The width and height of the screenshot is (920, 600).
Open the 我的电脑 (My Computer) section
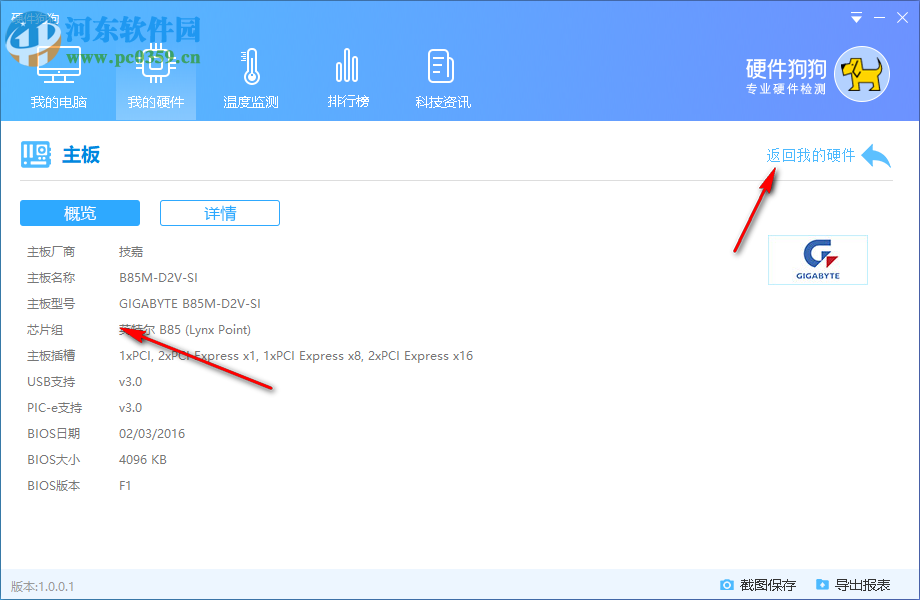tap(57, 75)
